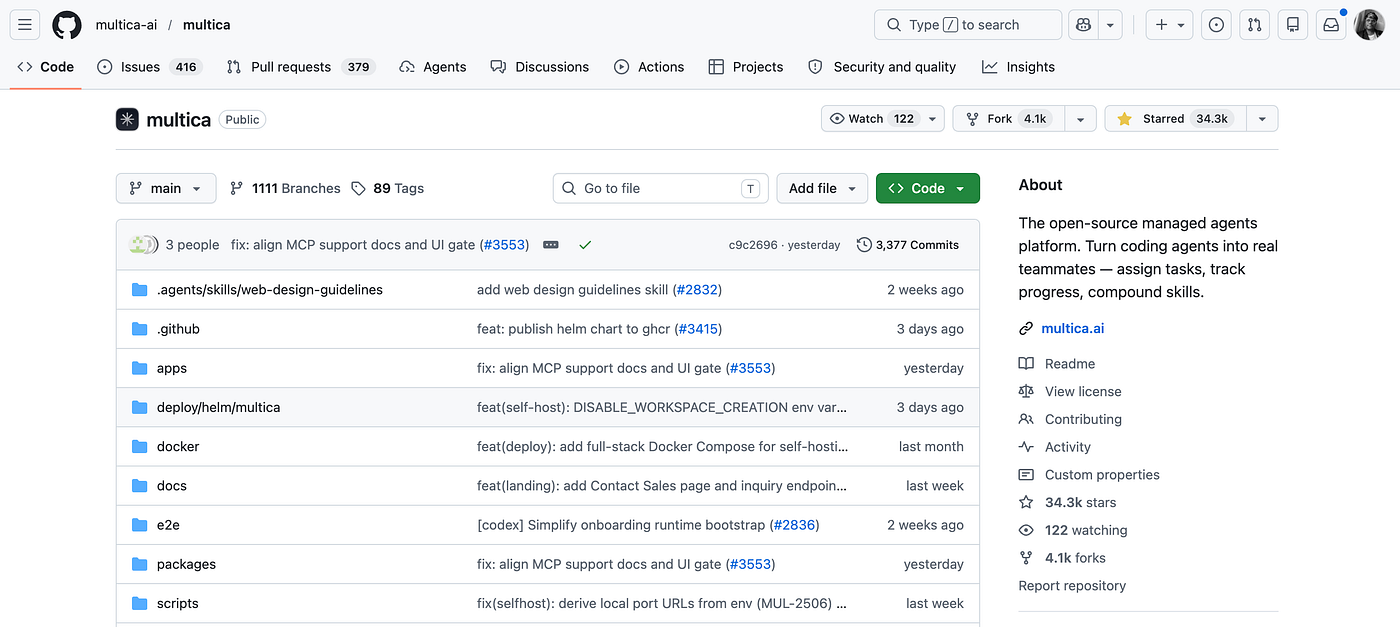
Task: Open the Insights tab
Action: [x=1019, y=67]
